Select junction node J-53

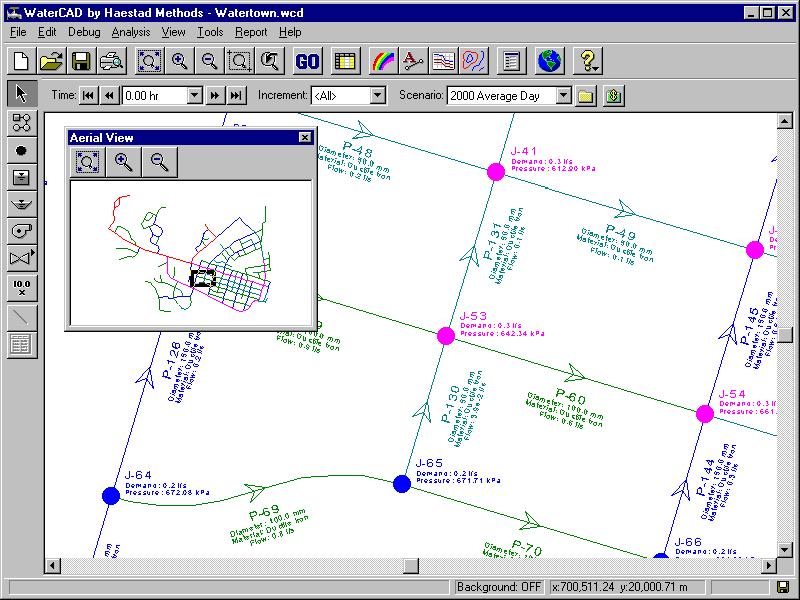click(446, 336)
